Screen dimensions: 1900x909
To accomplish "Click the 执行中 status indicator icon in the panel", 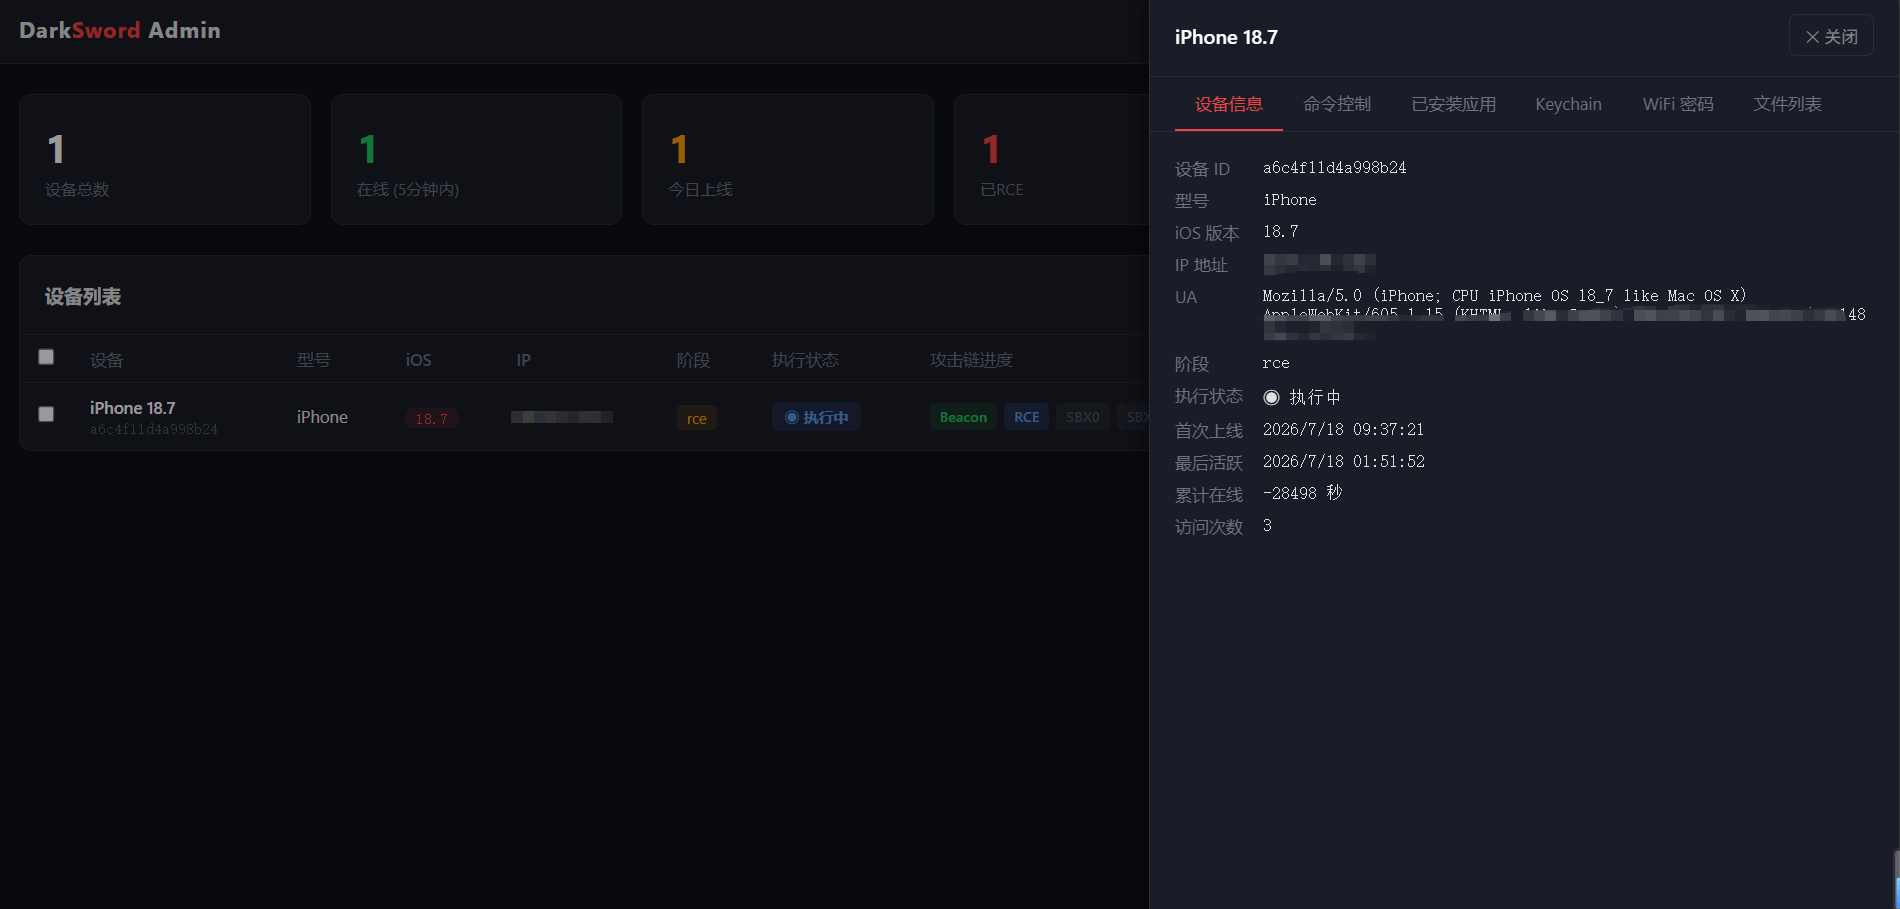I will click(1271, 397).
